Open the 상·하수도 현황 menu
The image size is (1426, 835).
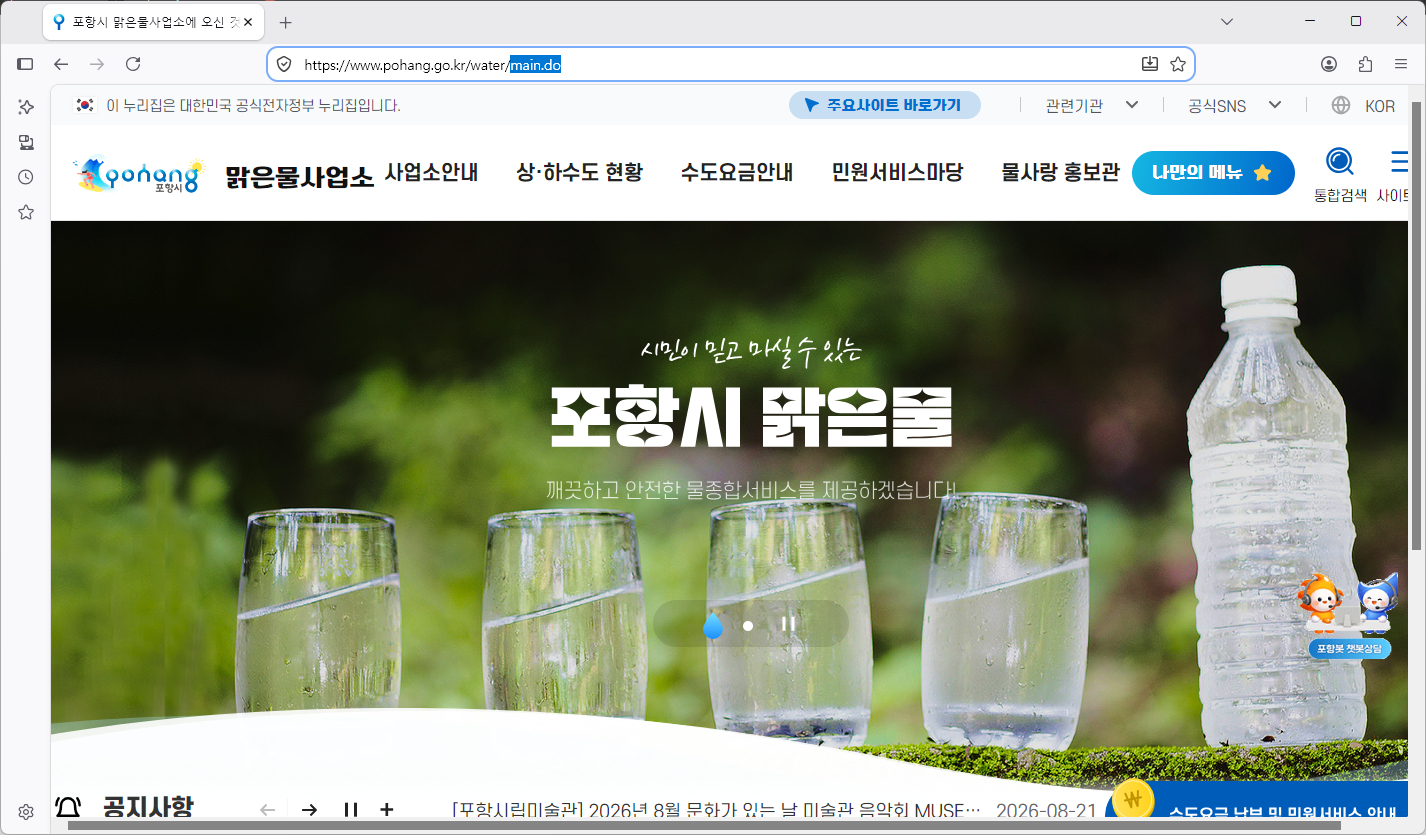(579, 172)
